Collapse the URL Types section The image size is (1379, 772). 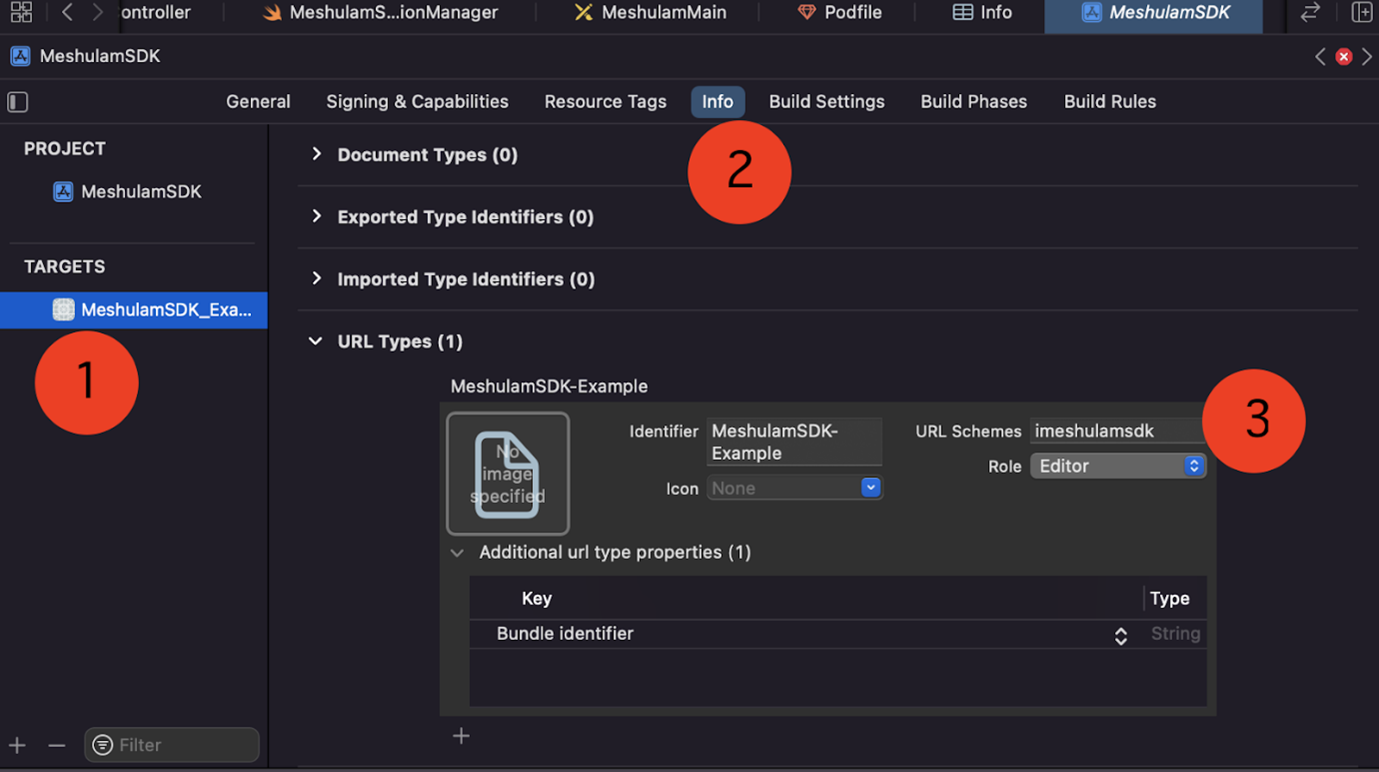point(316,341)
